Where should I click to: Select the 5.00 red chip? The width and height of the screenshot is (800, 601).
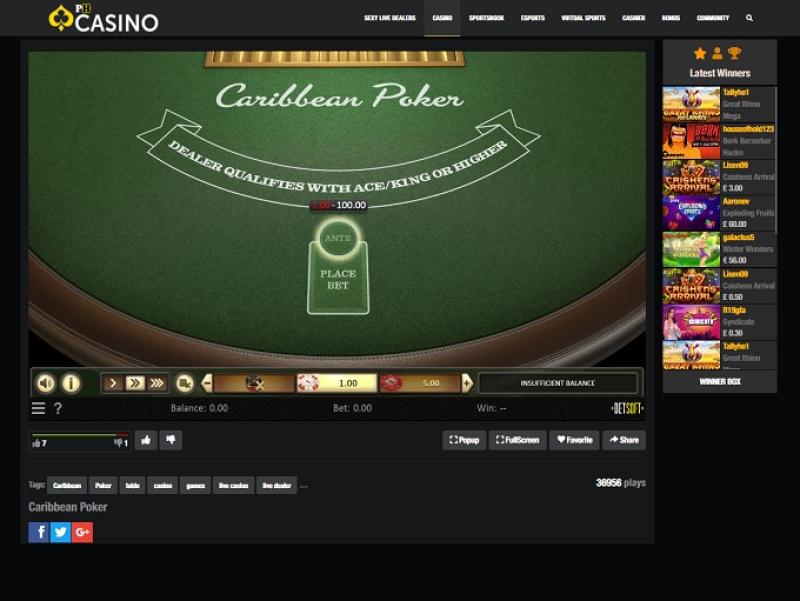420,383
